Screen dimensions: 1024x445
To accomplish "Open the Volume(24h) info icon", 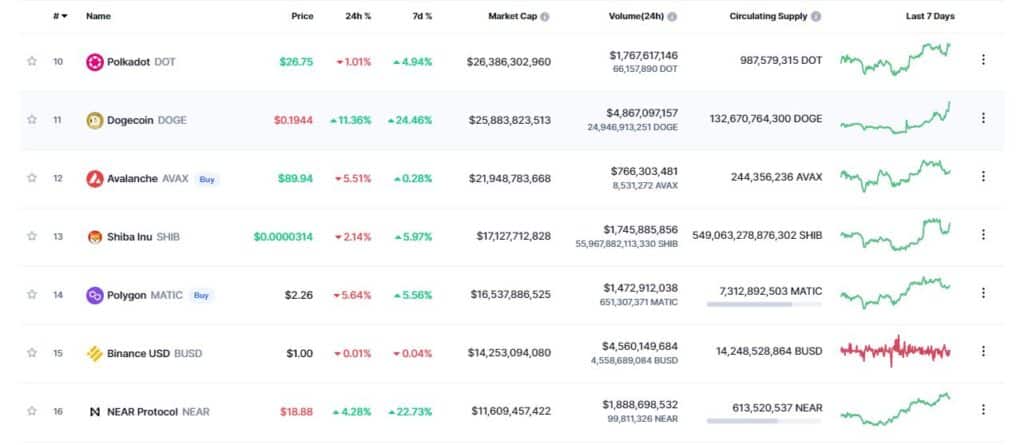I will (672, 16).
